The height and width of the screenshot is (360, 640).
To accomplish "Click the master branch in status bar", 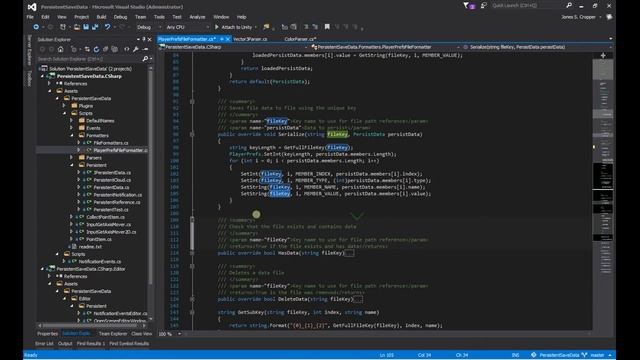I will coord(597,355).
